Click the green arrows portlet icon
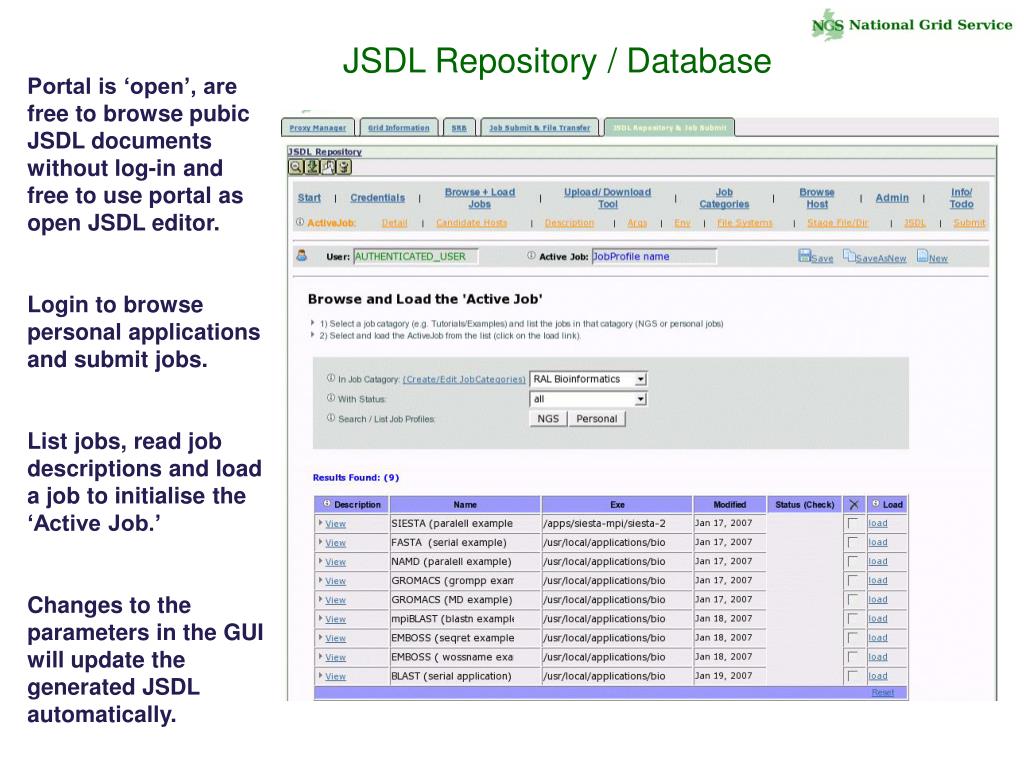Screen dimensions: 1024x768 coord(312,167)
